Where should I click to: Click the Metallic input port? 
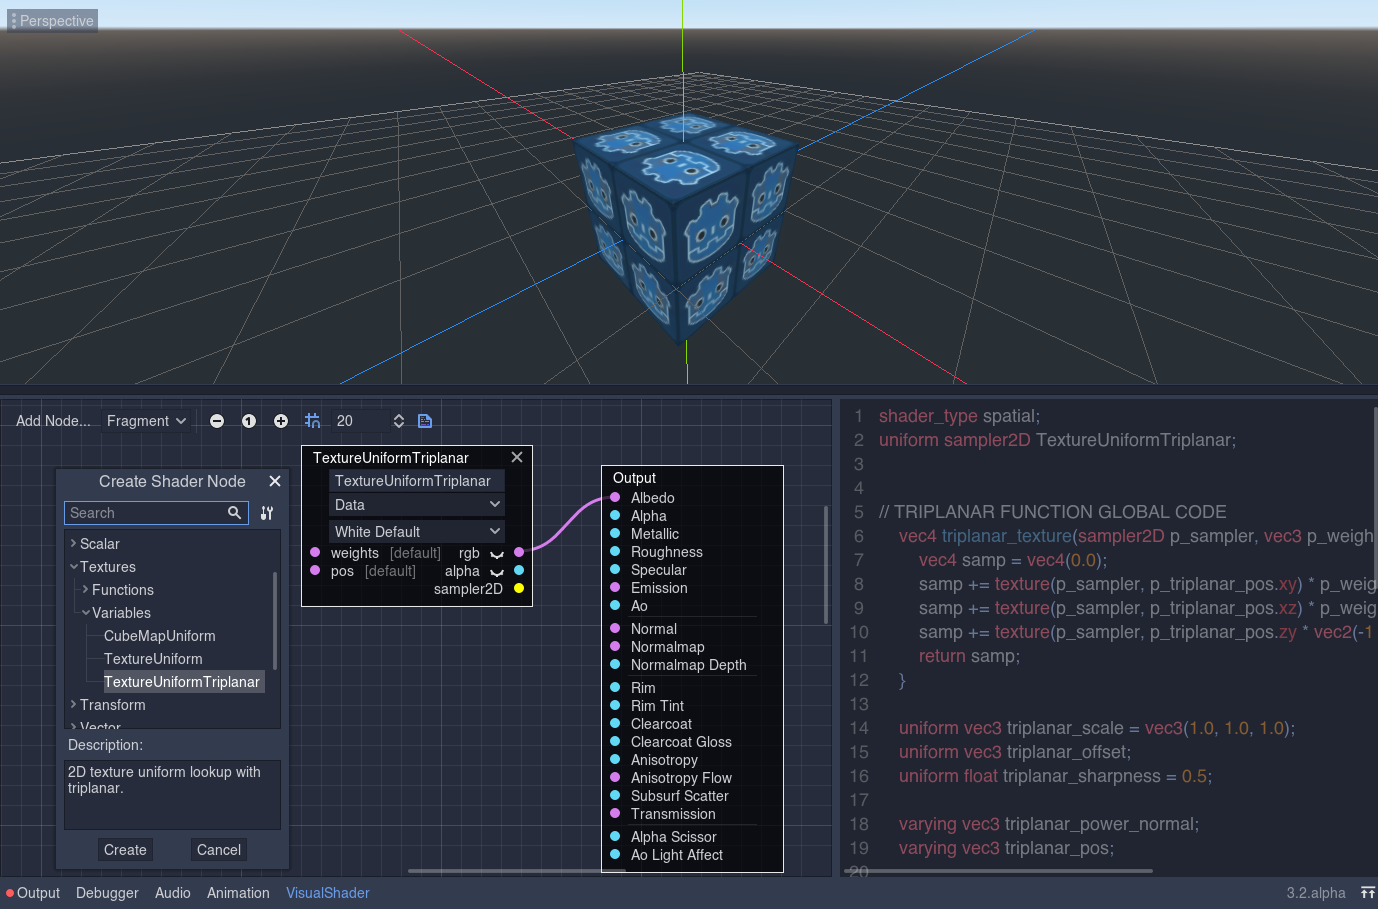(615, 533)
